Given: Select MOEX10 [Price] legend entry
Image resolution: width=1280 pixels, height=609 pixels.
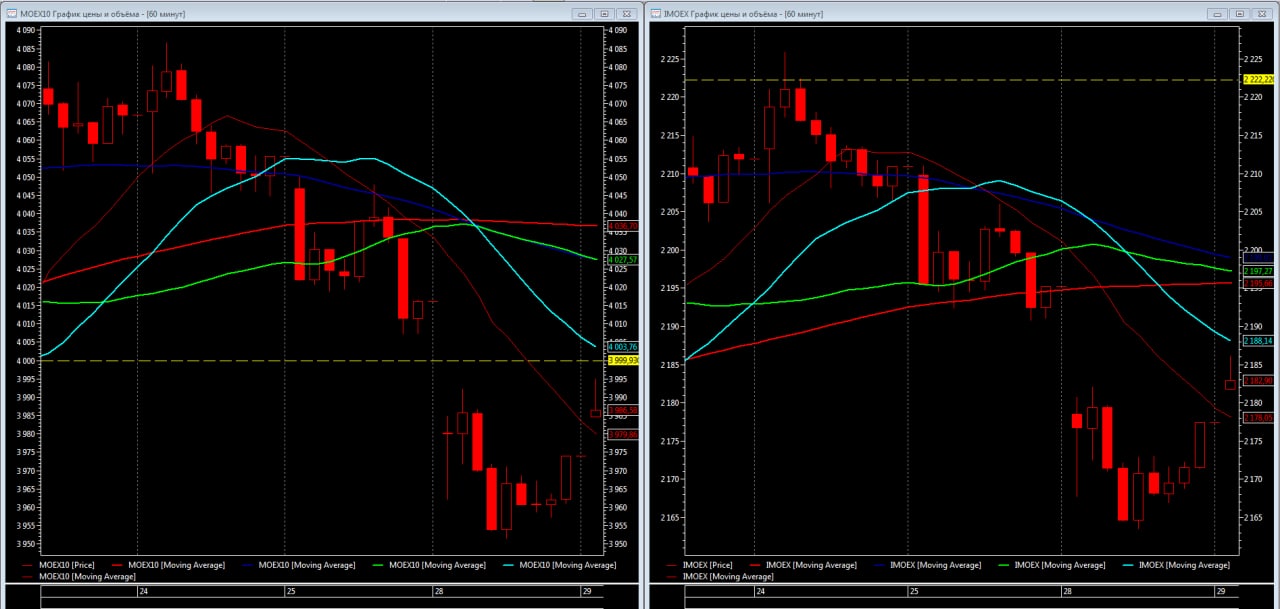Looking at the screenshot, I should [x=69, y=565].
